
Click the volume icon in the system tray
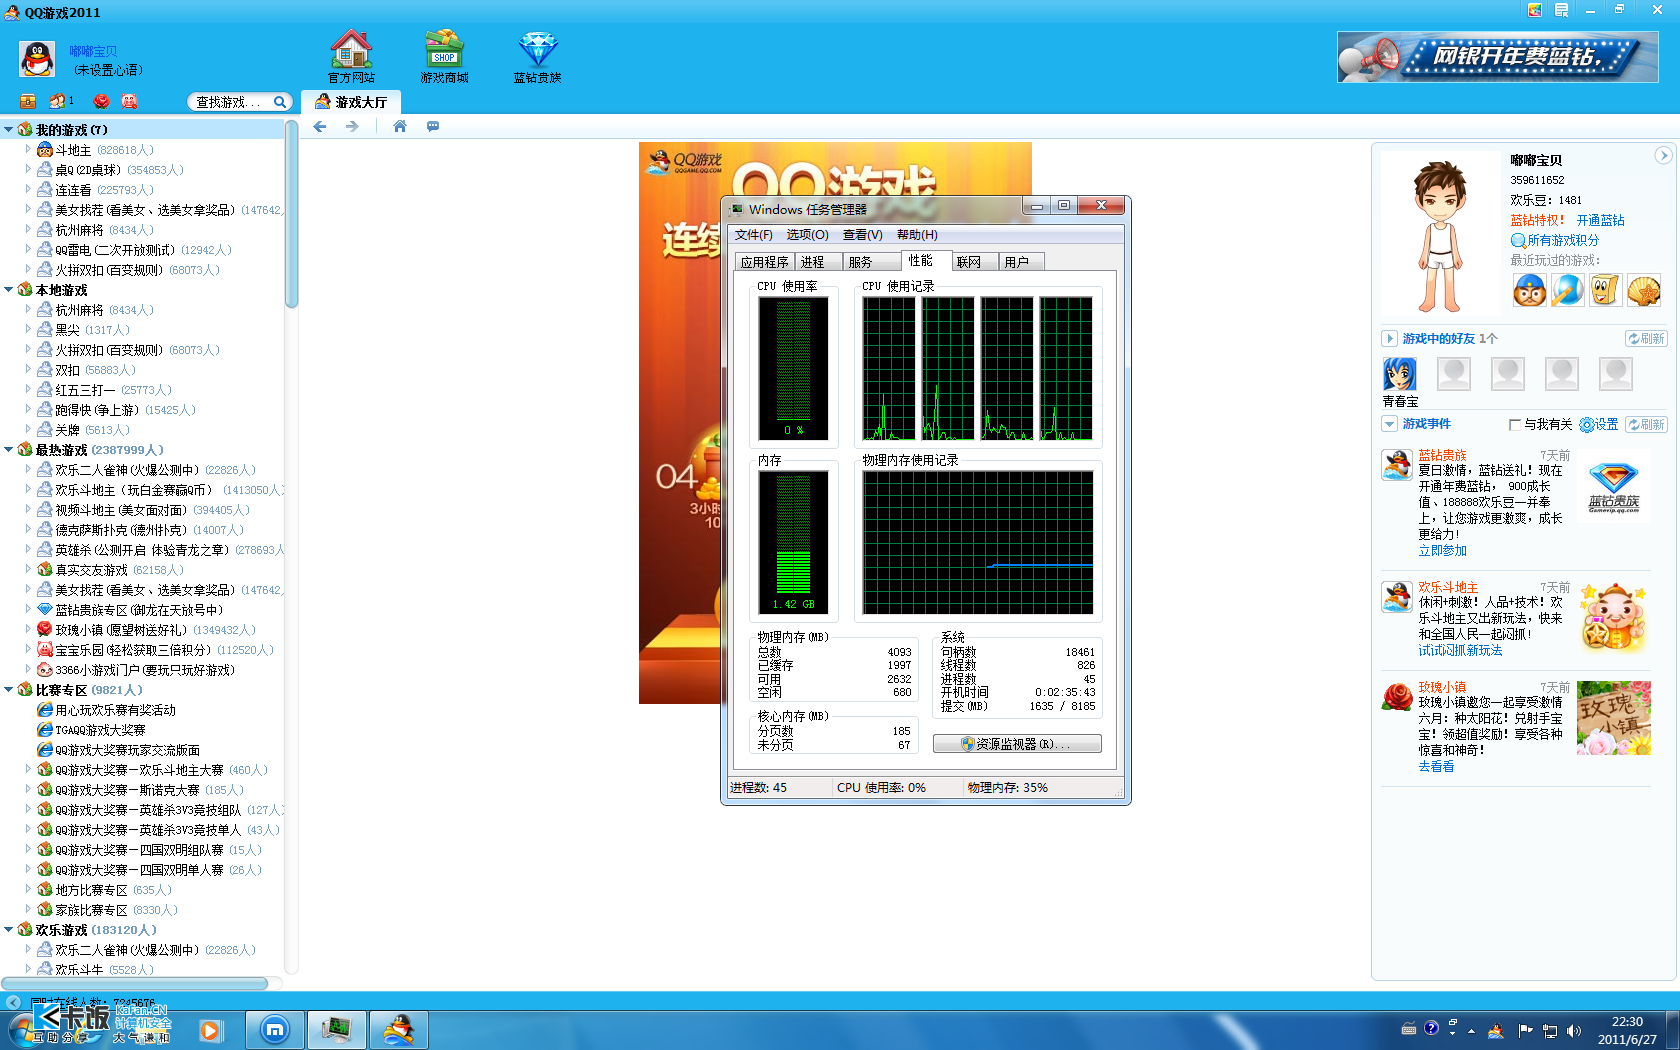[1574, 1030]
